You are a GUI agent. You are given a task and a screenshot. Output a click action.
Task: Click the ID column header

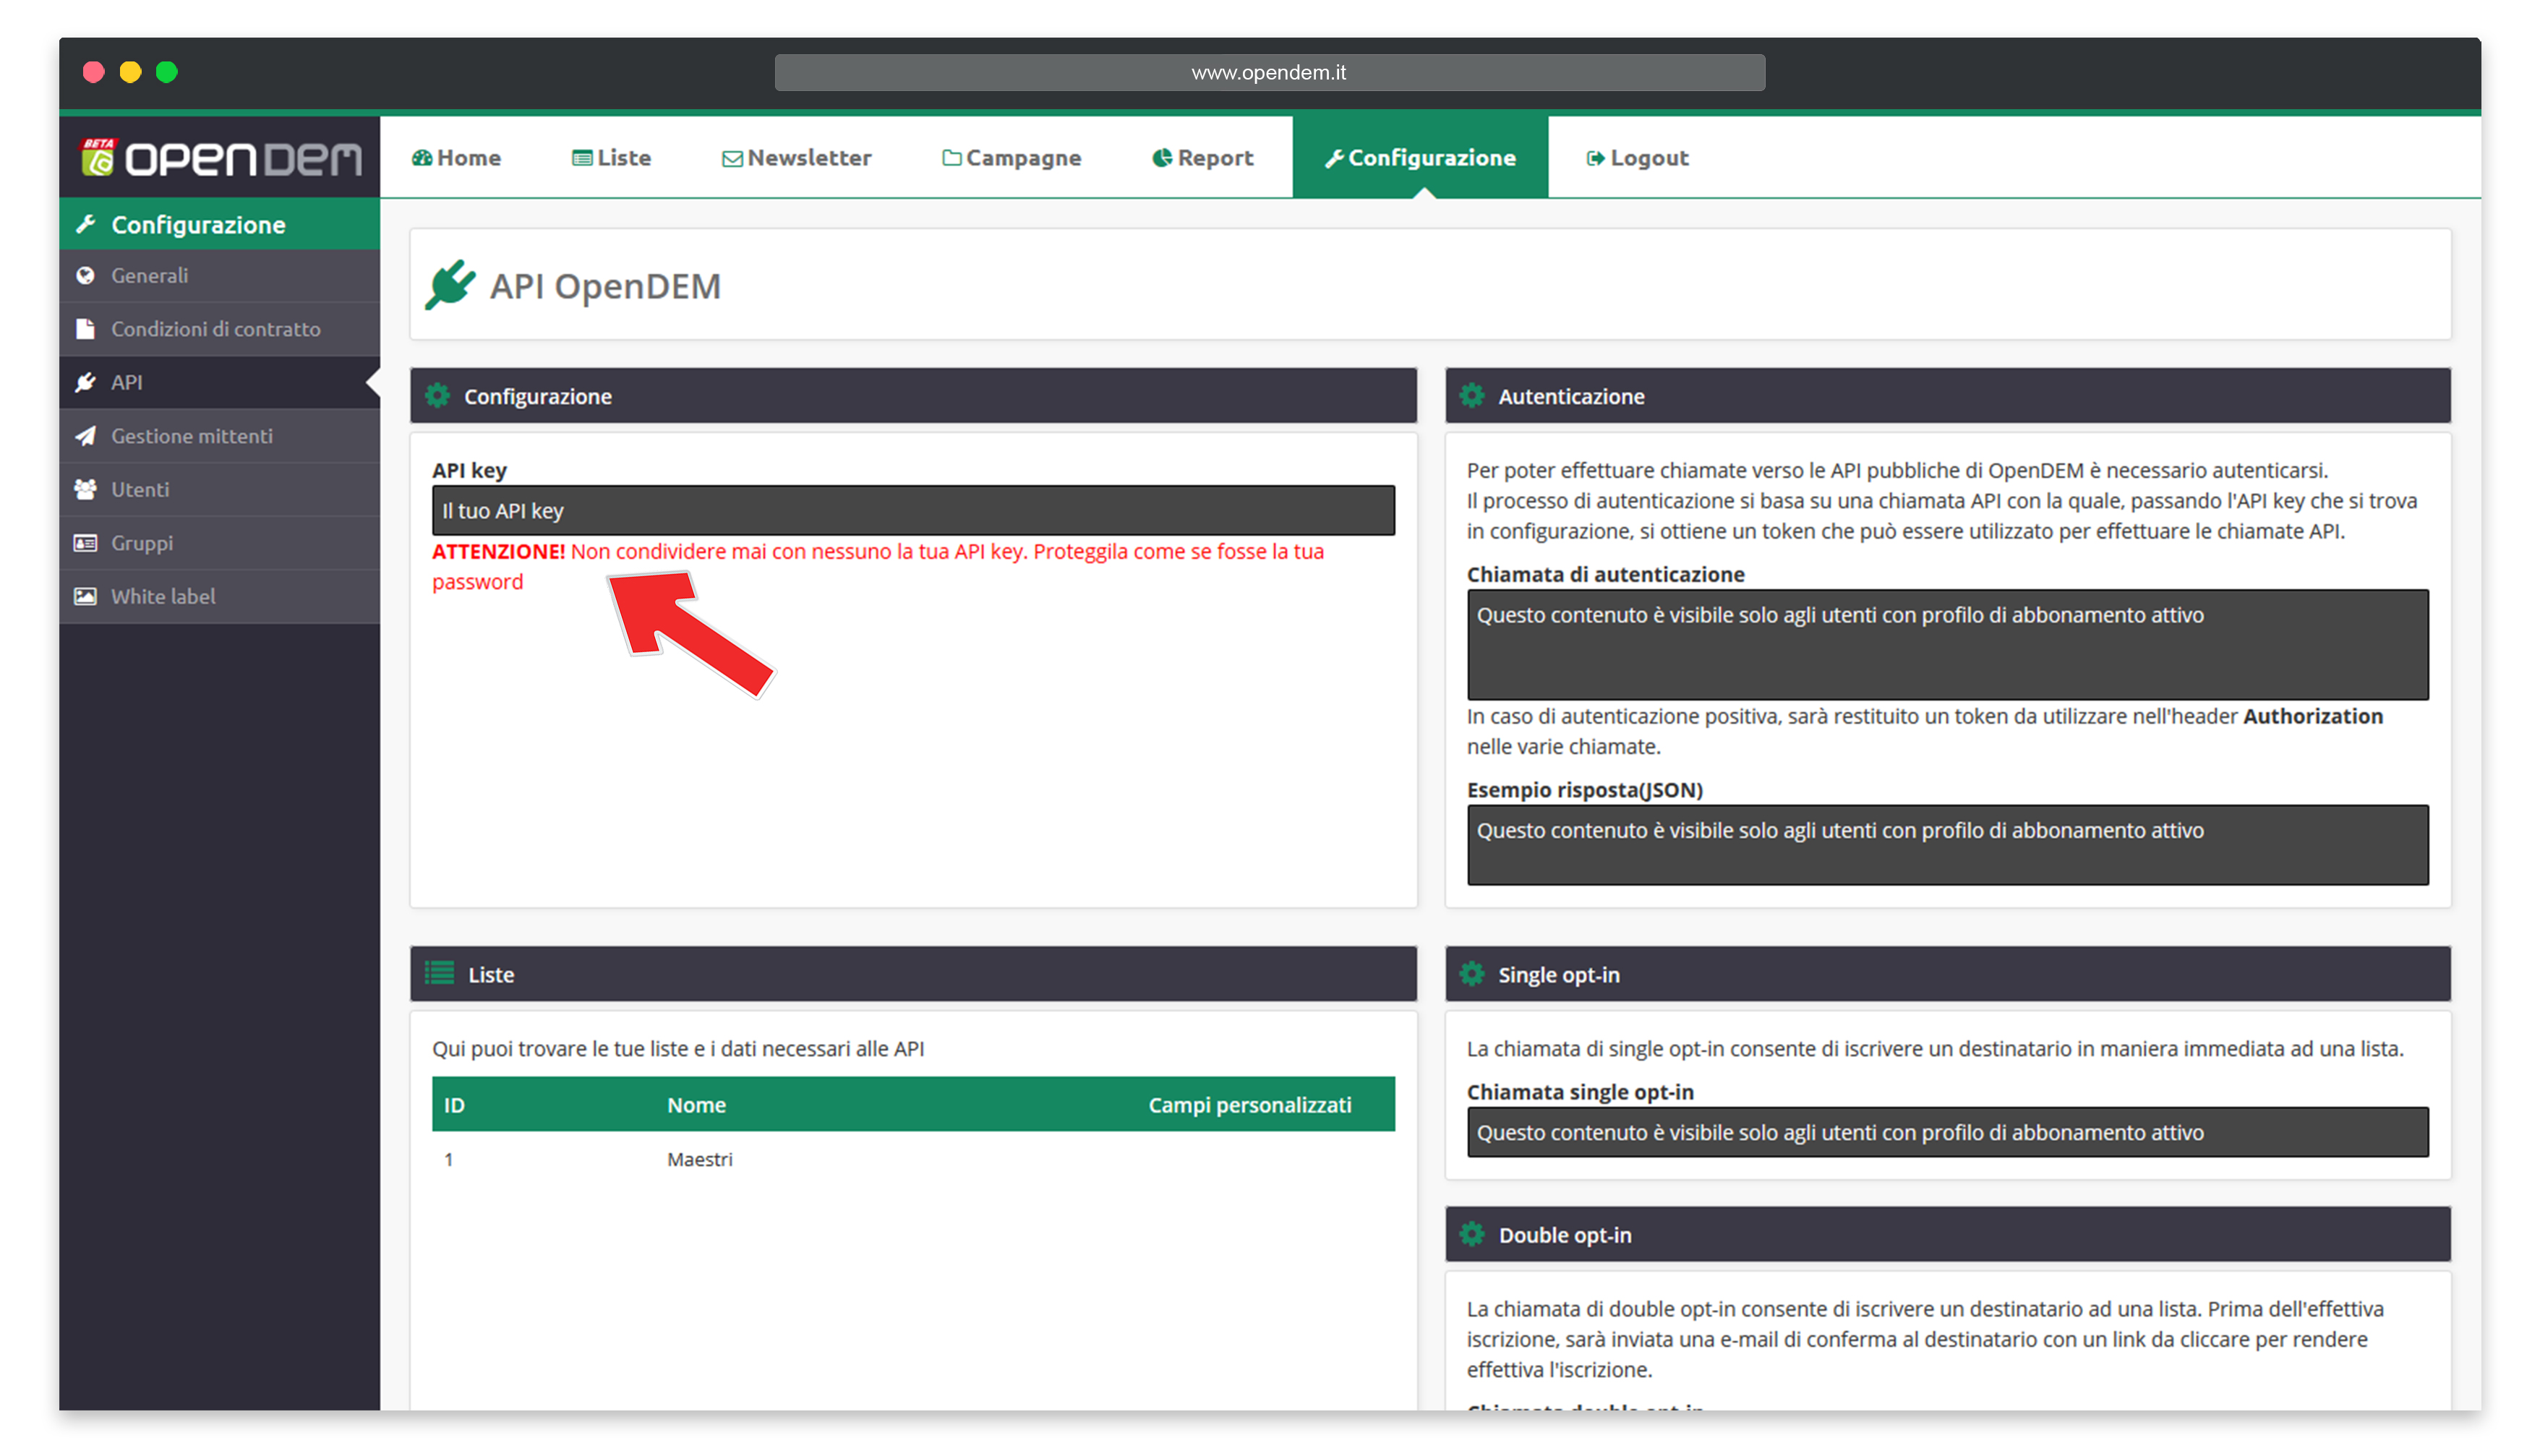point(455,1105)
